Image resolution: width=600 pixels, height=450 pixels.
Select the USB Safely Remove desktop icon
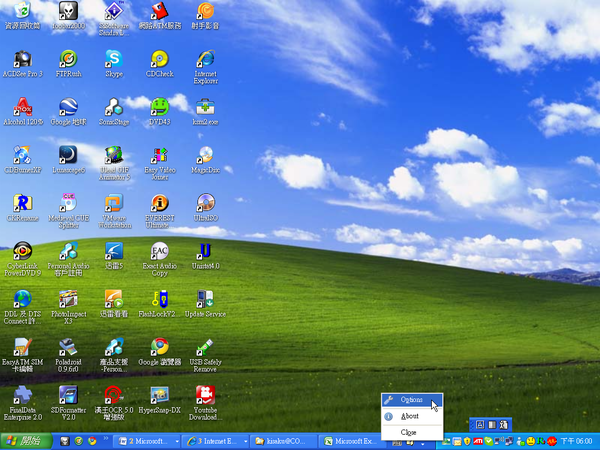tap(206, 356)
